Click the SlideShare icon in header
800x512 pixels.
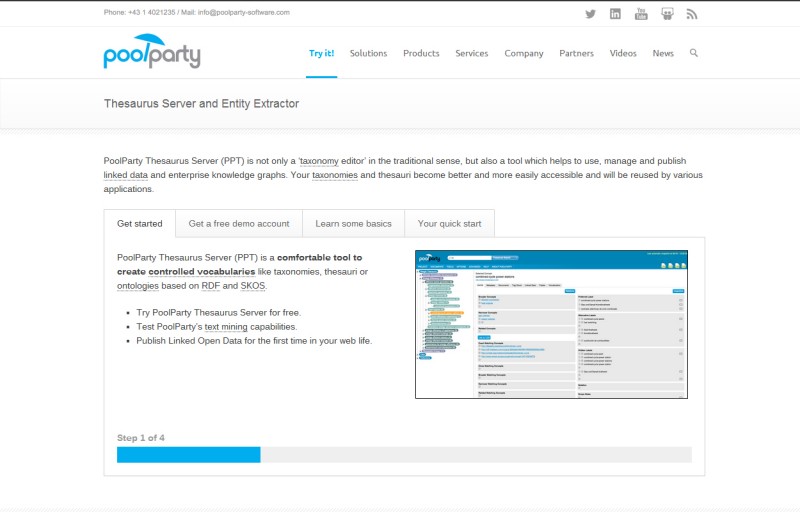pyautogui.click(x=667, y=14)
